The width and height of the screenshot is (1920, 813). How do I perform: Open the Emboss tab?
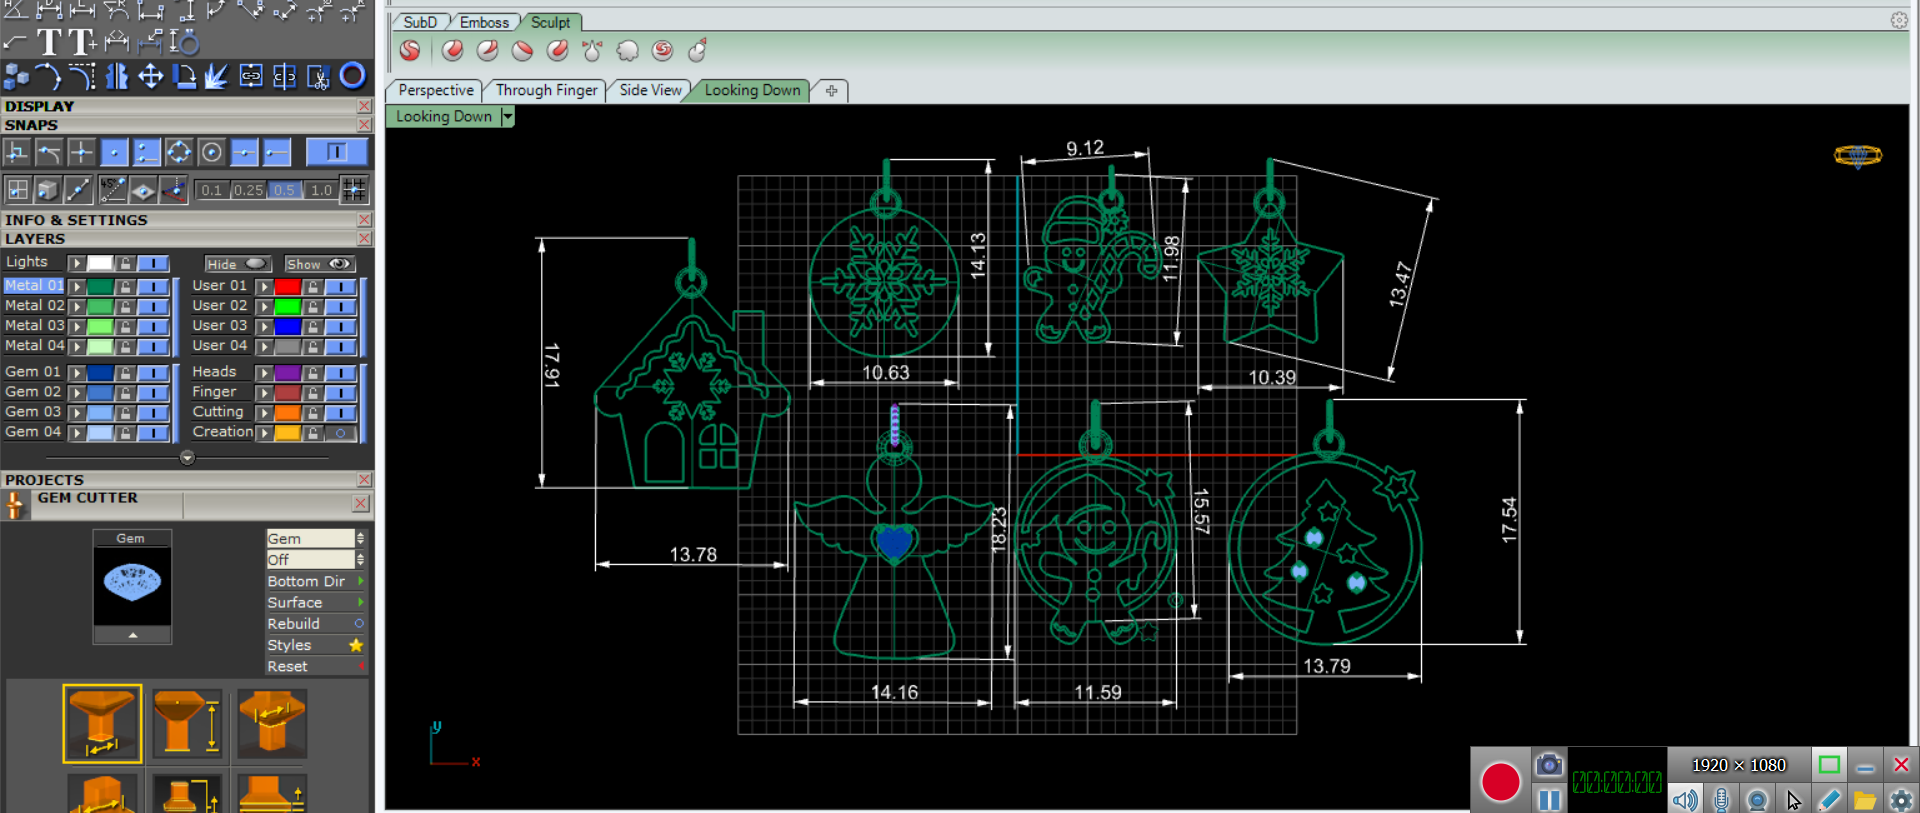pyautogui.click(x=484, y=22)
